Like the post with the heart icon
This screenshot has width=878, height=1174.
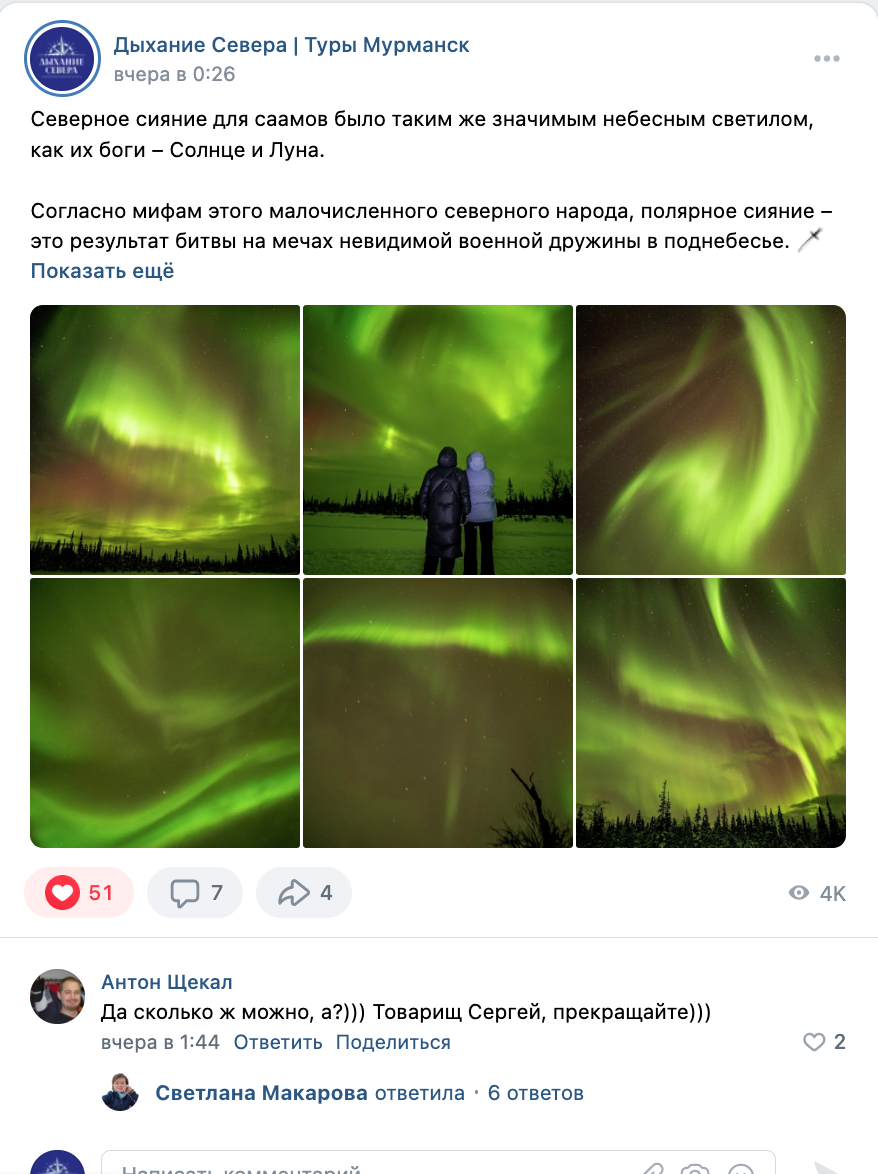click(62, 892)
